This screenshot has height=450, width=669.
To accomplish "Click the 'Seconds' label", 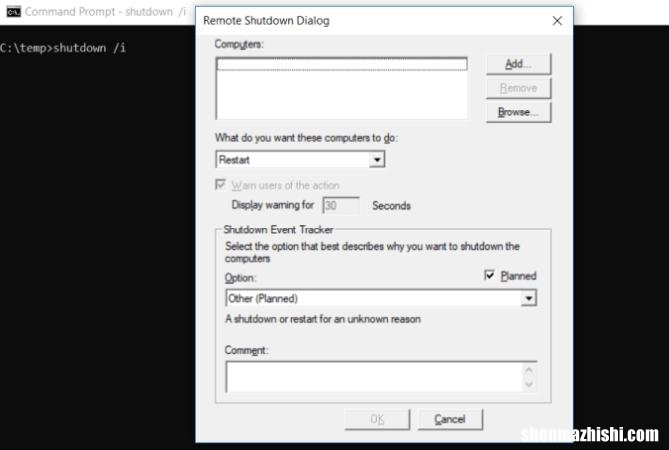I will point(391,206).
